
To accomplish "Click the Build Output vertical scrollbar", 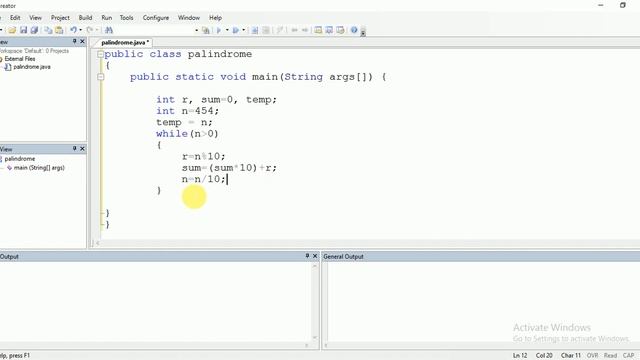I will click(315, 302).
